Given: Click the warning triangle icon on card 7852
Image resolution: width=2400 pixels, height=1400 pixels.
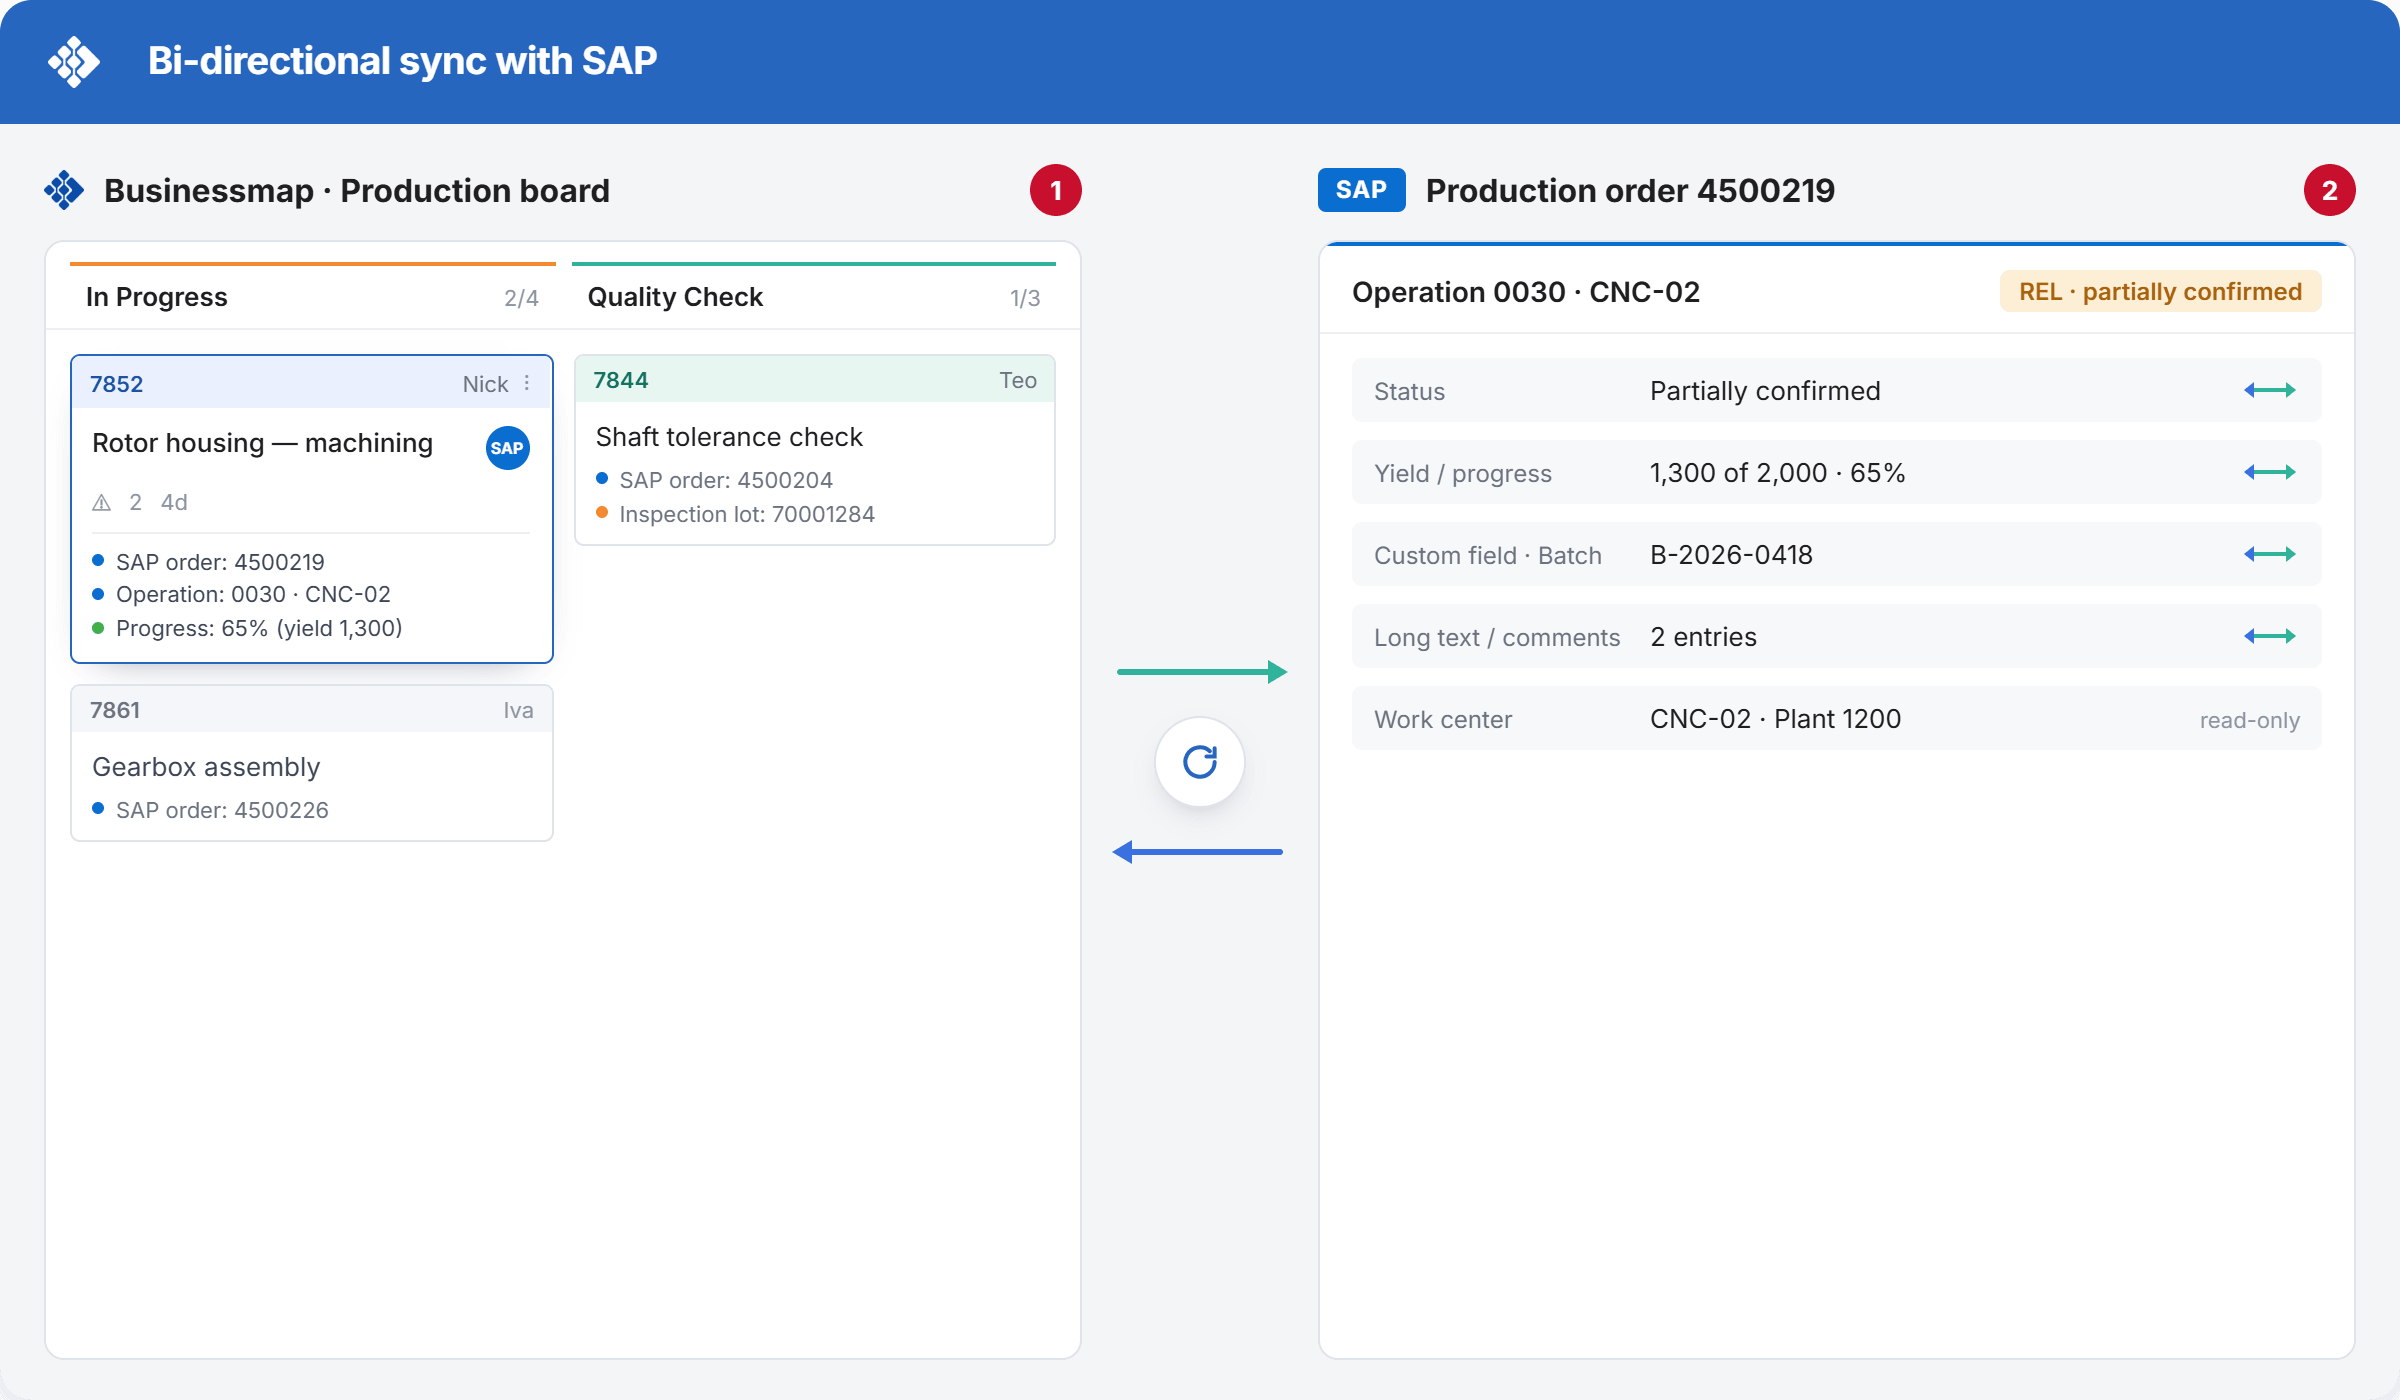Looking at the screenshot, I should [x=102, y=503].
